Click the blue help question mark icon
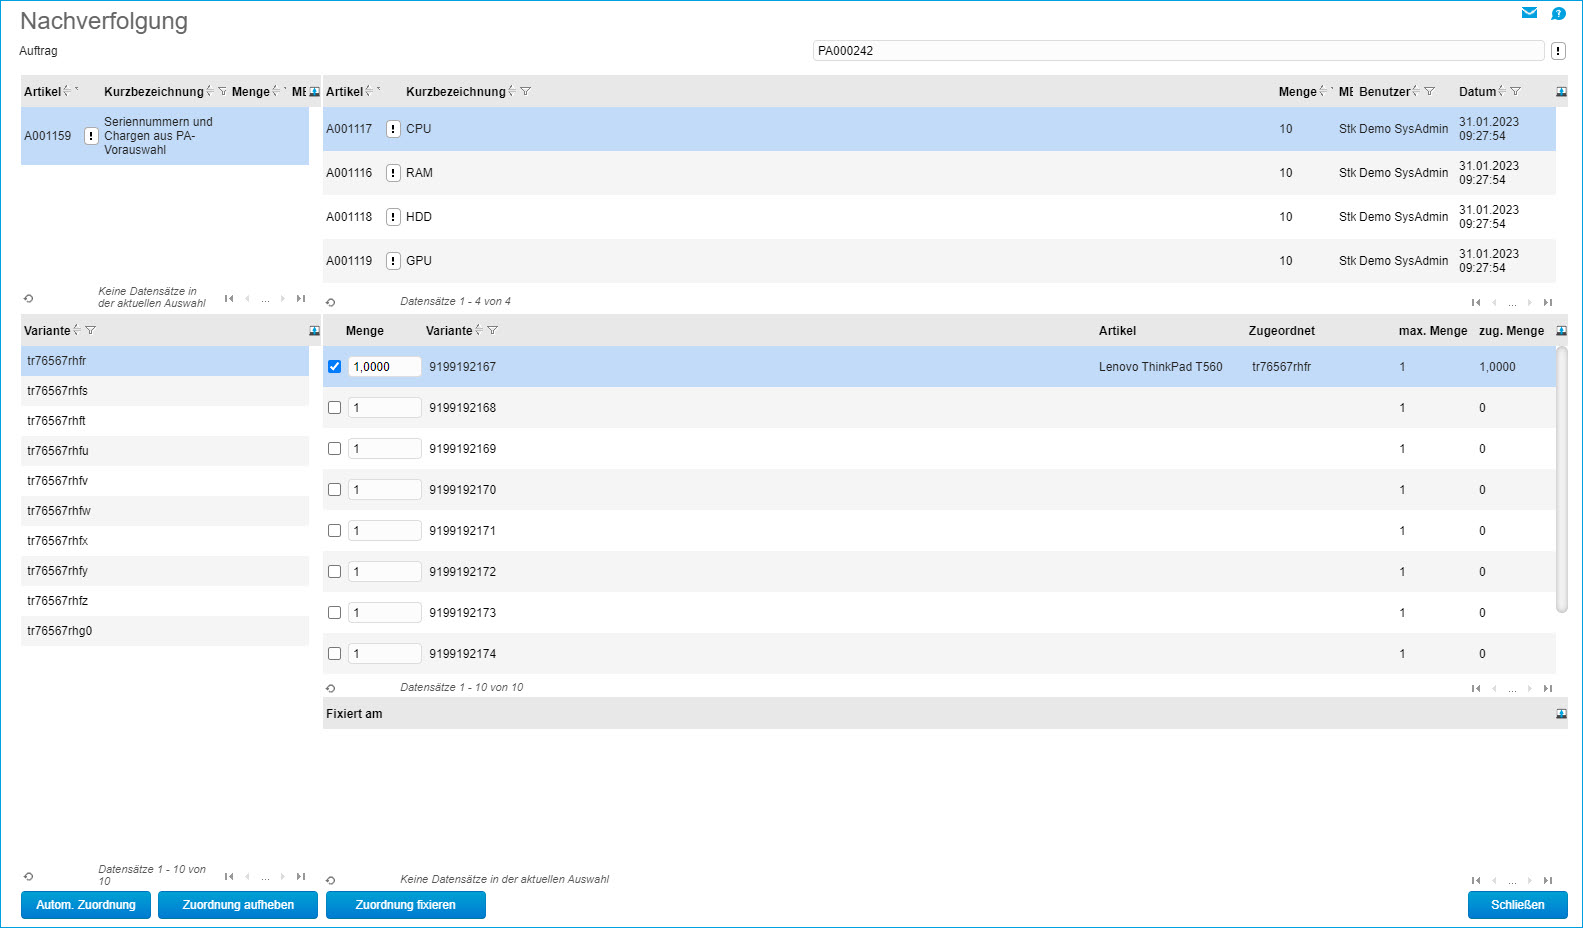1583x928 pixels. 1558,13
